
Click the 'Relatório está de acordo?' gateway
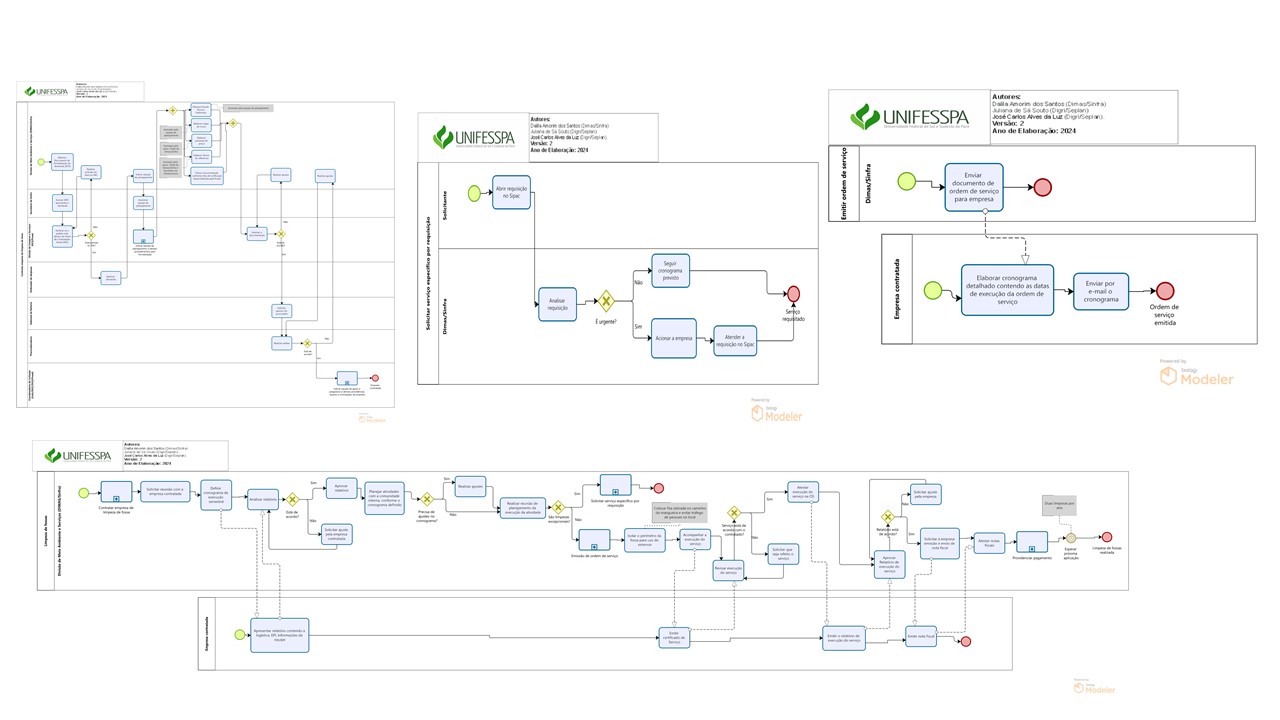888,517
